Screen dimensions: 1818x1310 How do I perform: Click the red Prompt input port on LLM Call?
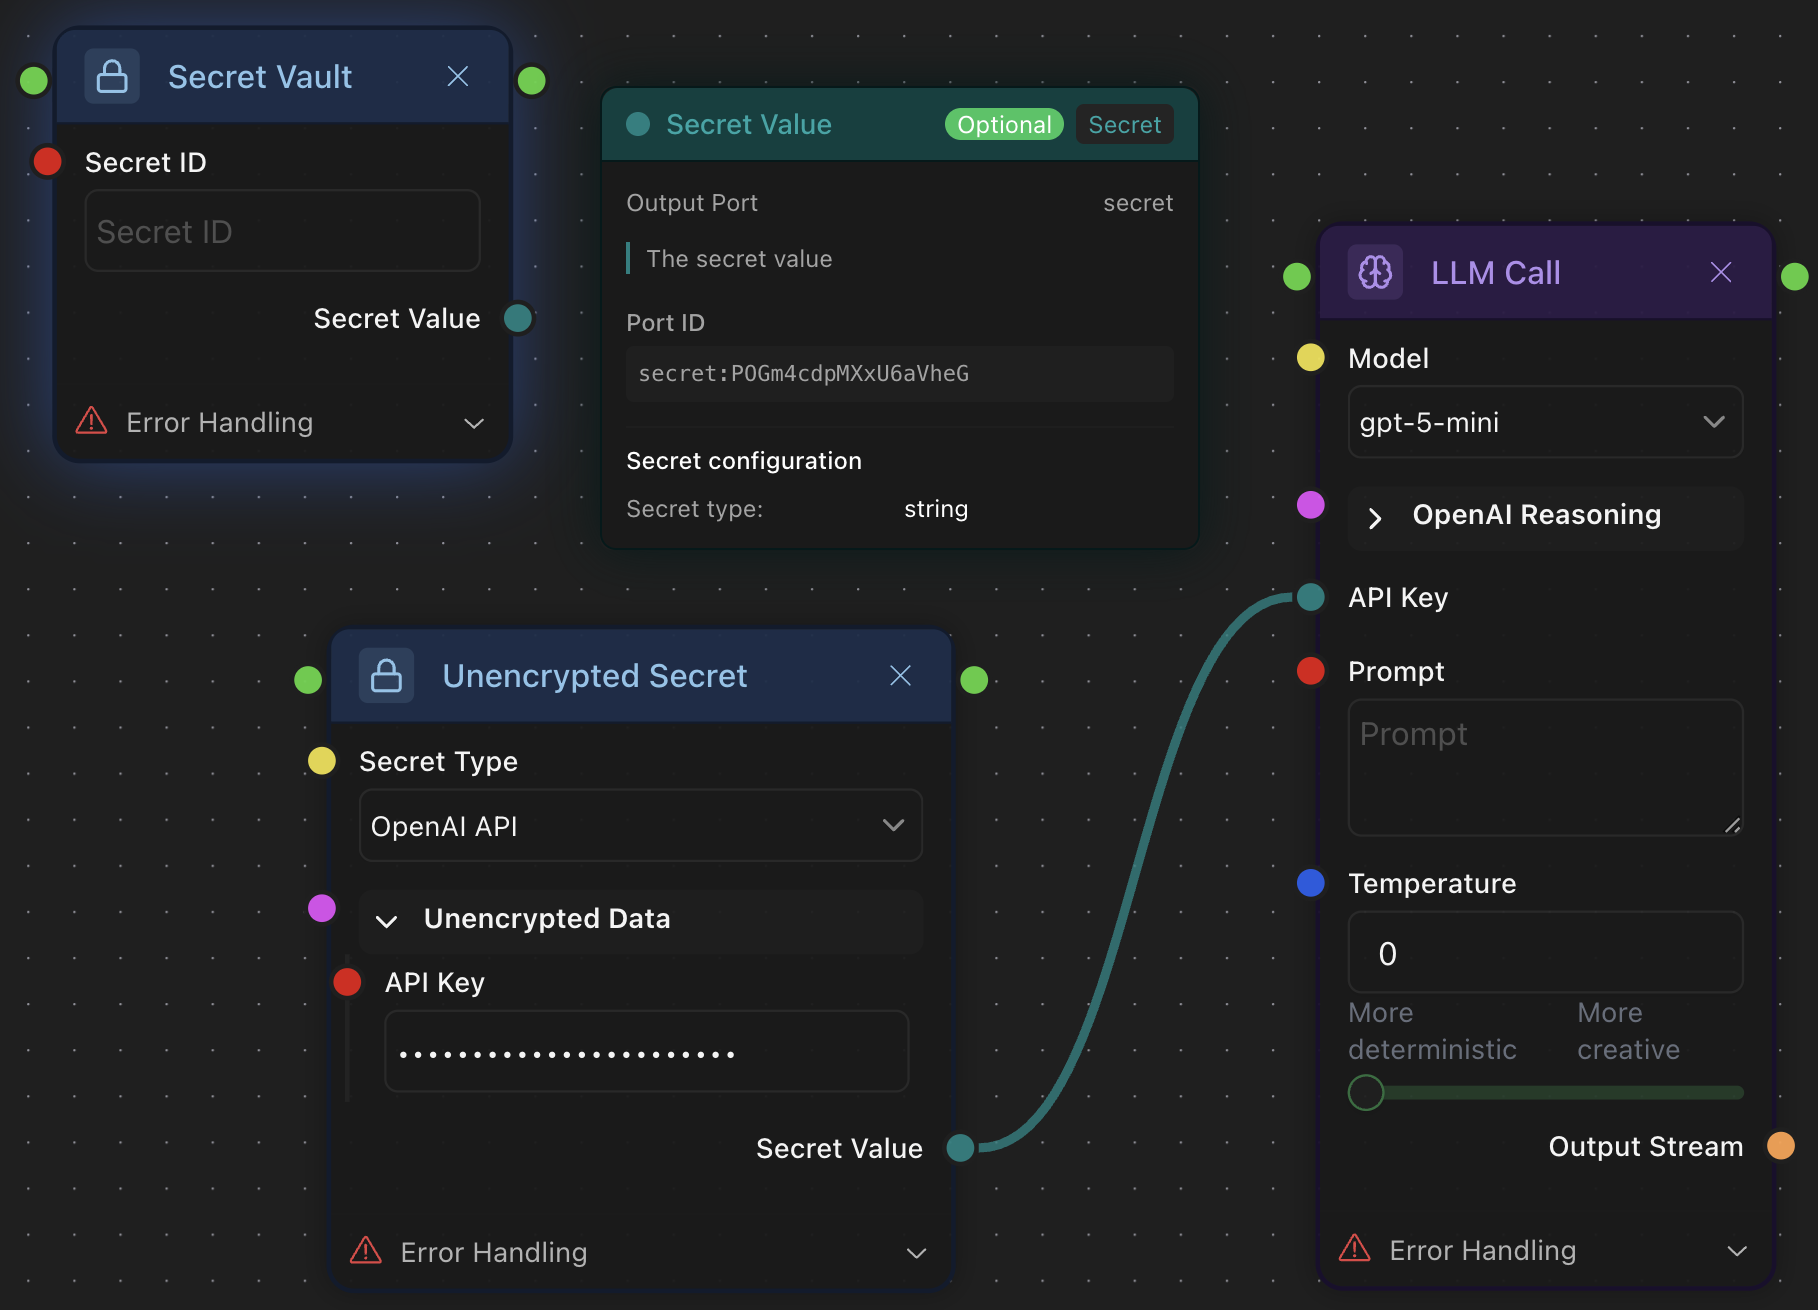click(1310, 670)
